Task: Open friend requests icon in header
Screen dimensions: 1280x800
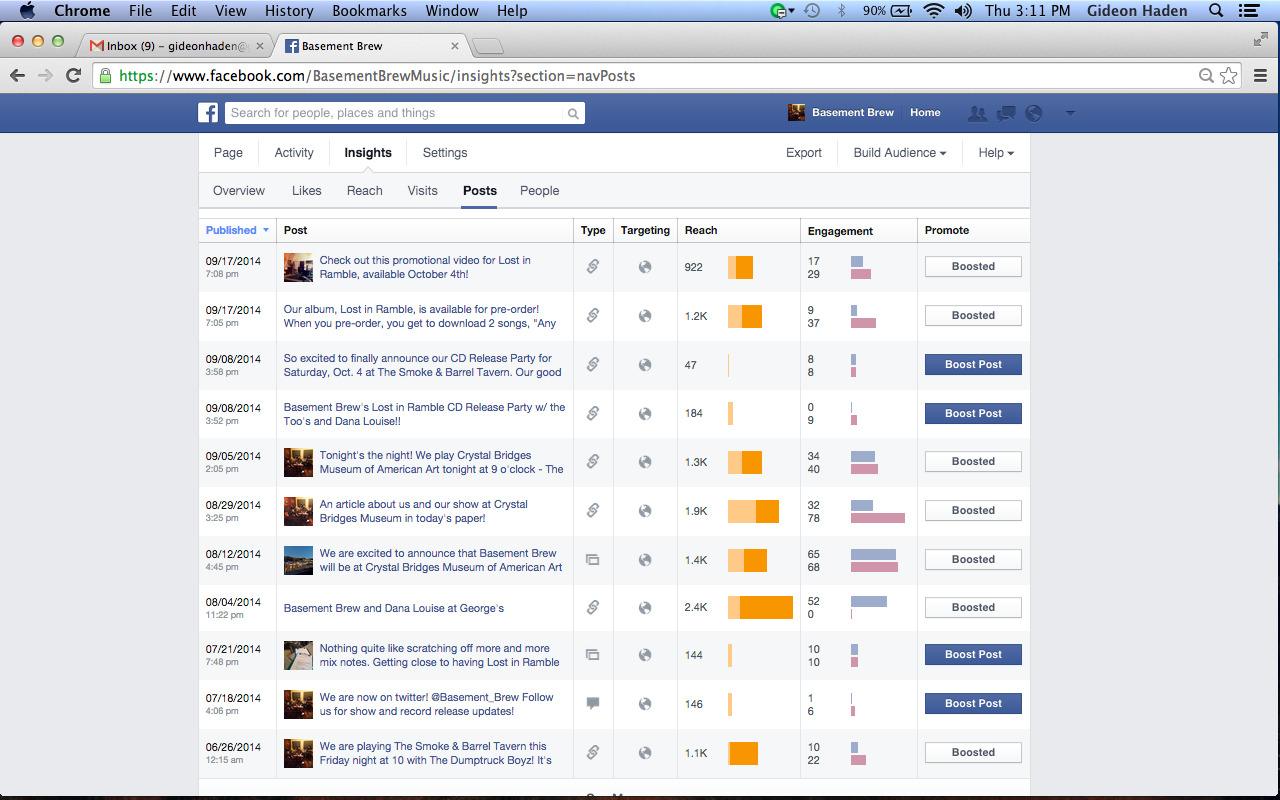Action: (977, 113)
